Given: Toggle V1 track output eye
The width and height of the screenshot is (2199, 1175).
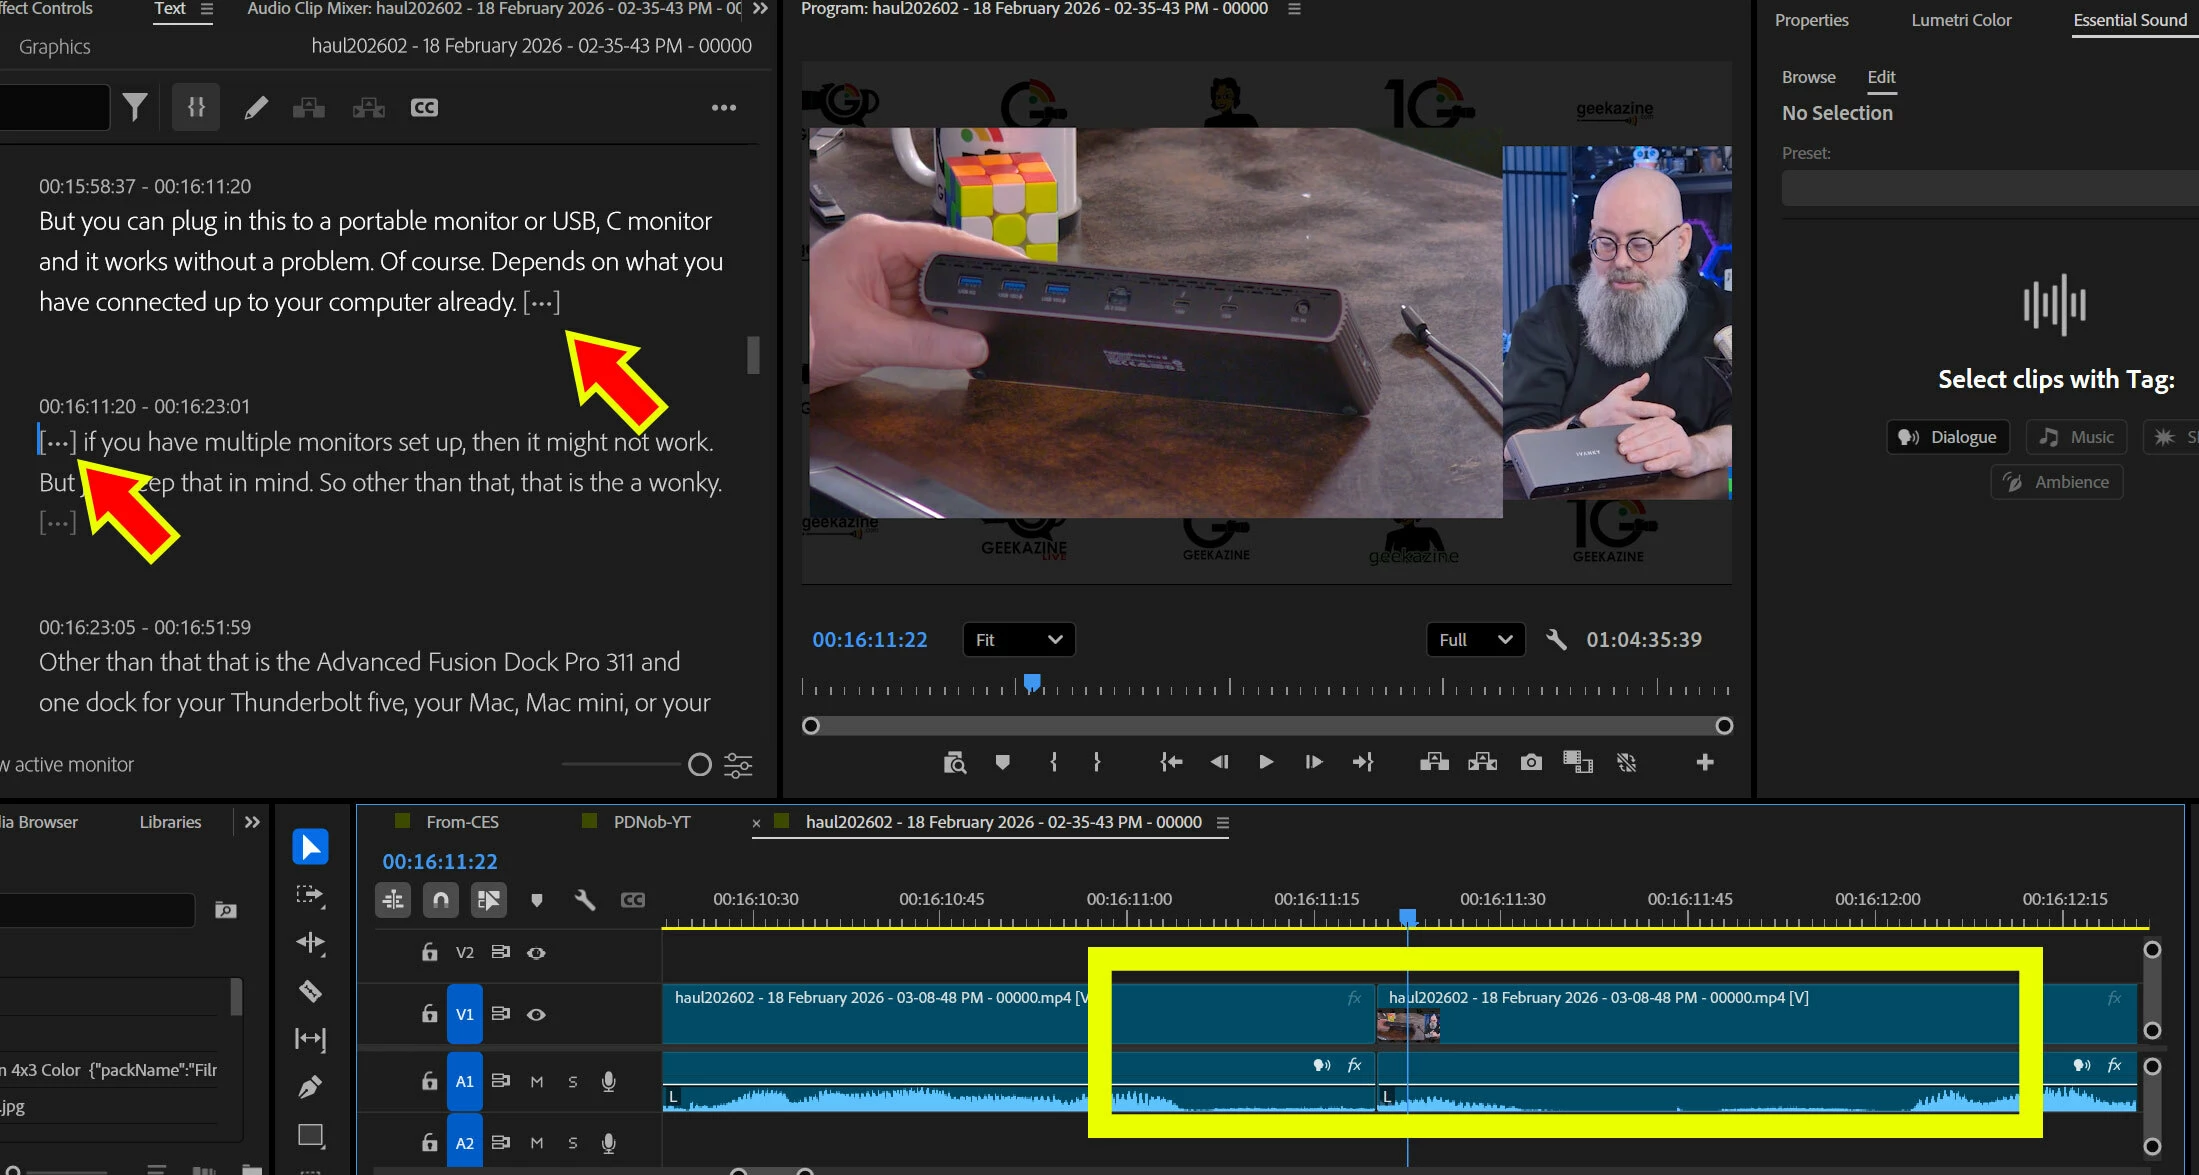Looking at the screenshot, I should tap(536, 1014).
